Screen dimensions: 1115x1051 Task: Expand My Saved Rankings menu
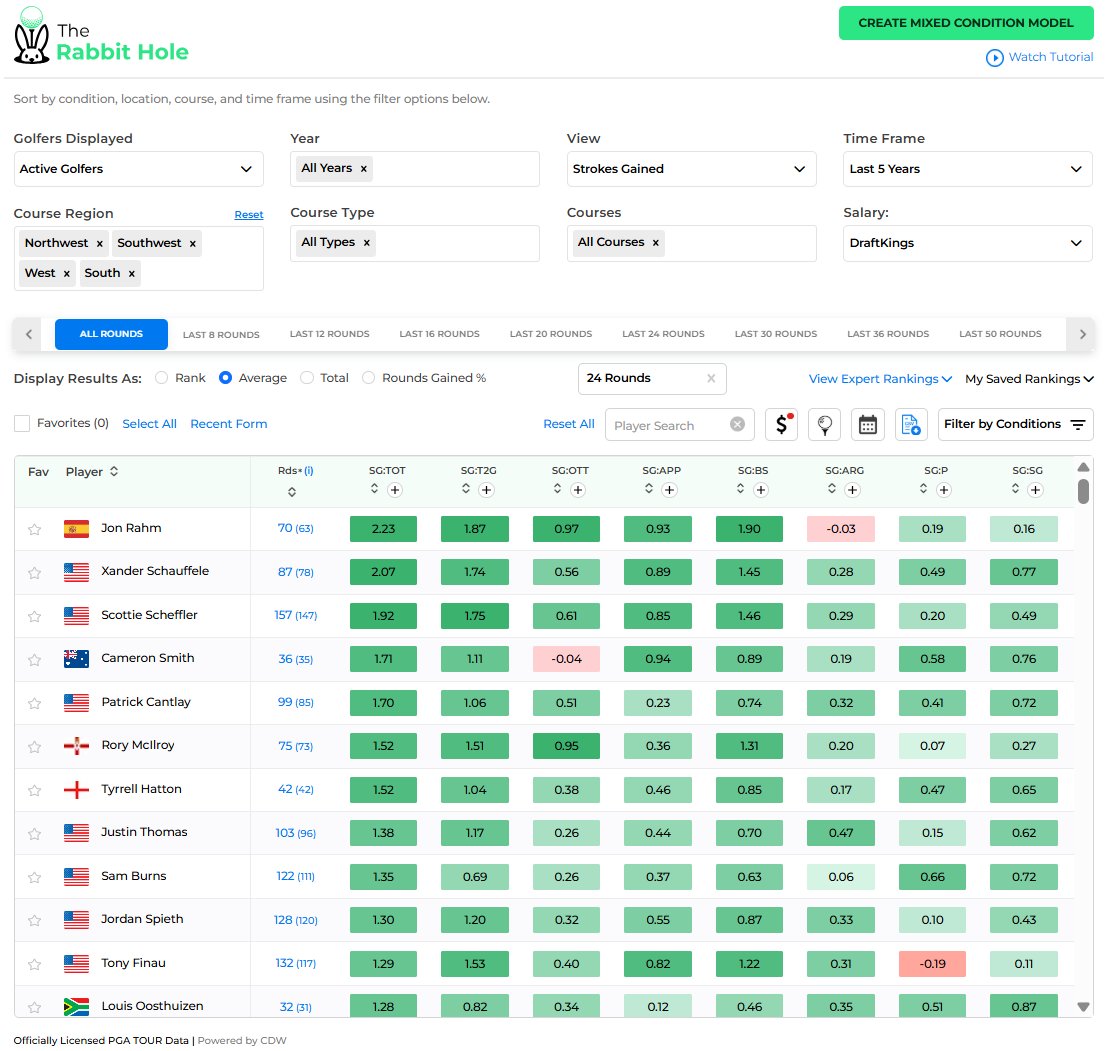pos(1029,379)
